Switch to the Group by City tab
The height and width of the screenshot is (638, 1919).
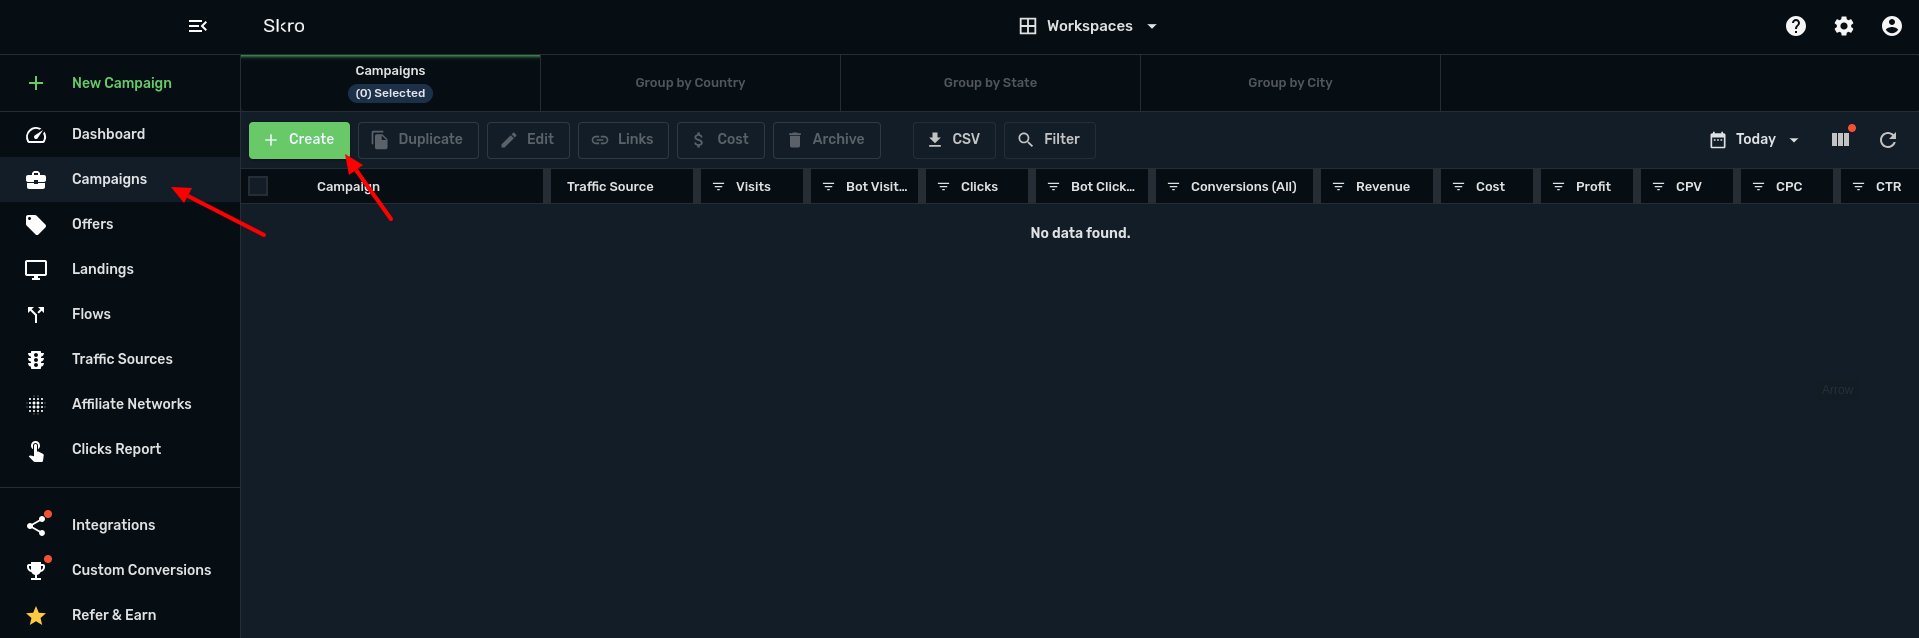coord(1290,83)
